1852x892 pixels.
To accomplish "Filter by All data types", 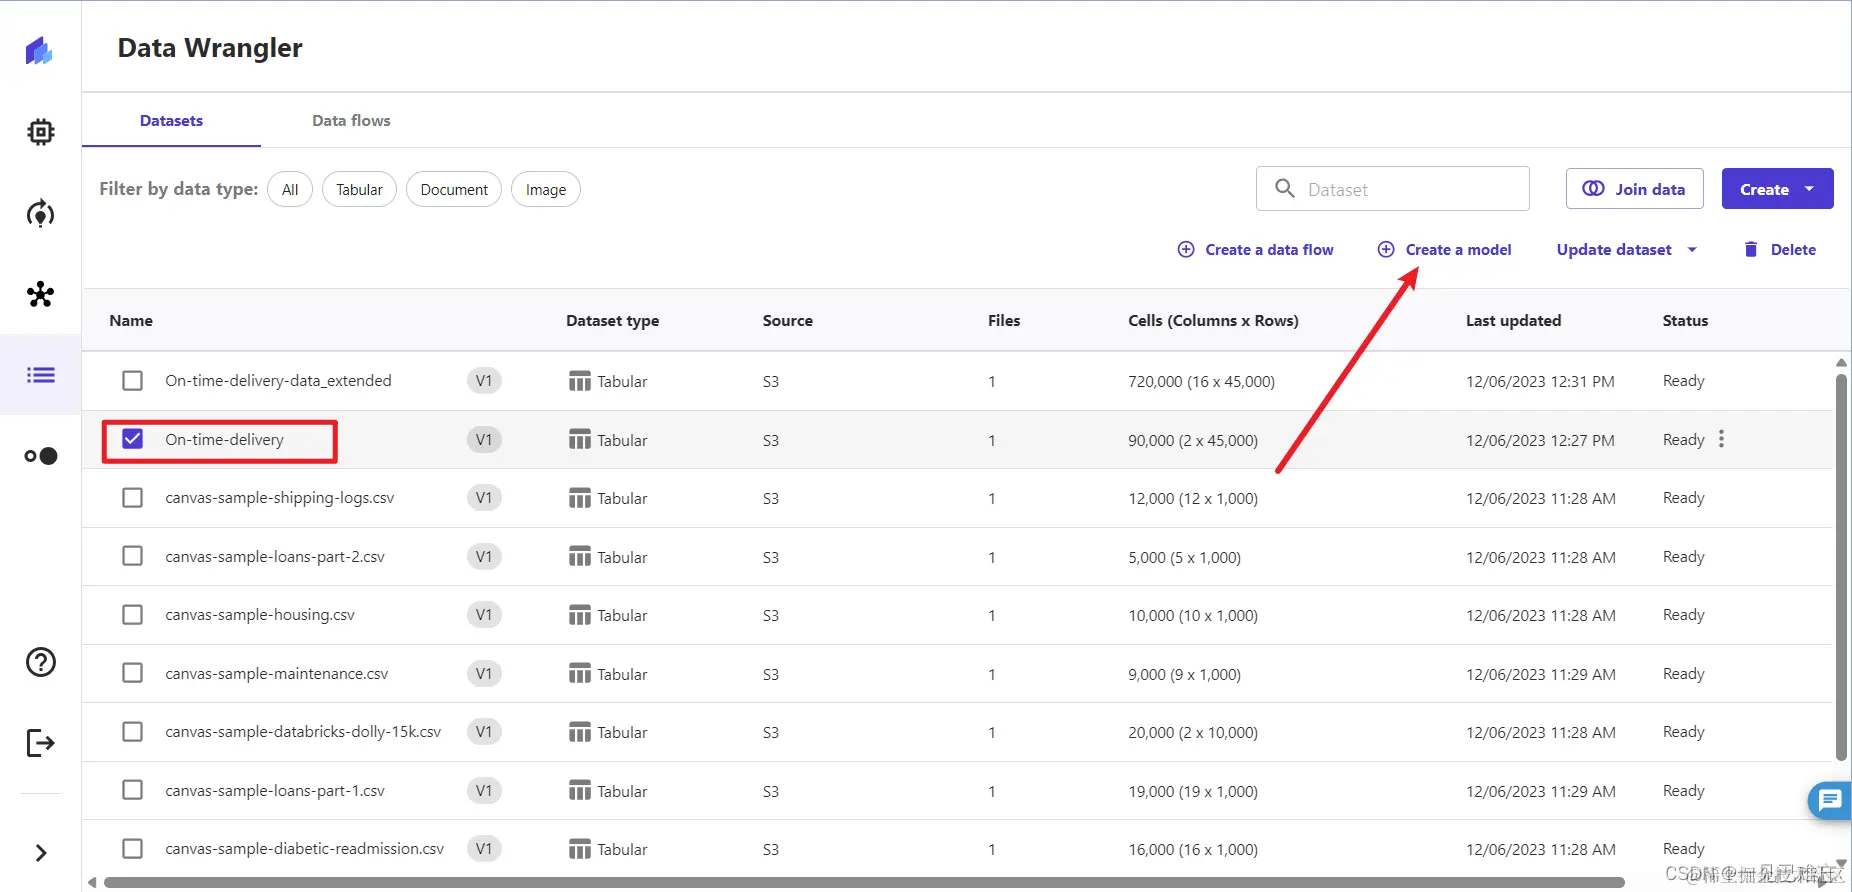I will [x=290, y=189].
